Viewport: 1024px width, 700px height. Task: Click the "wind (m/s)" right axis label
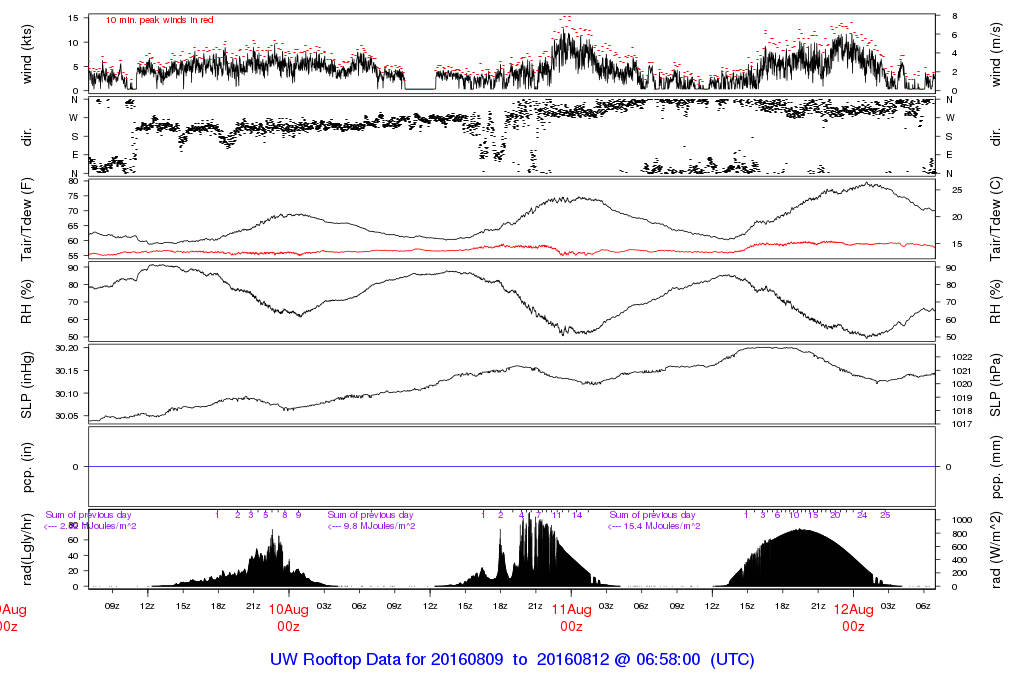tap(997, 53)
